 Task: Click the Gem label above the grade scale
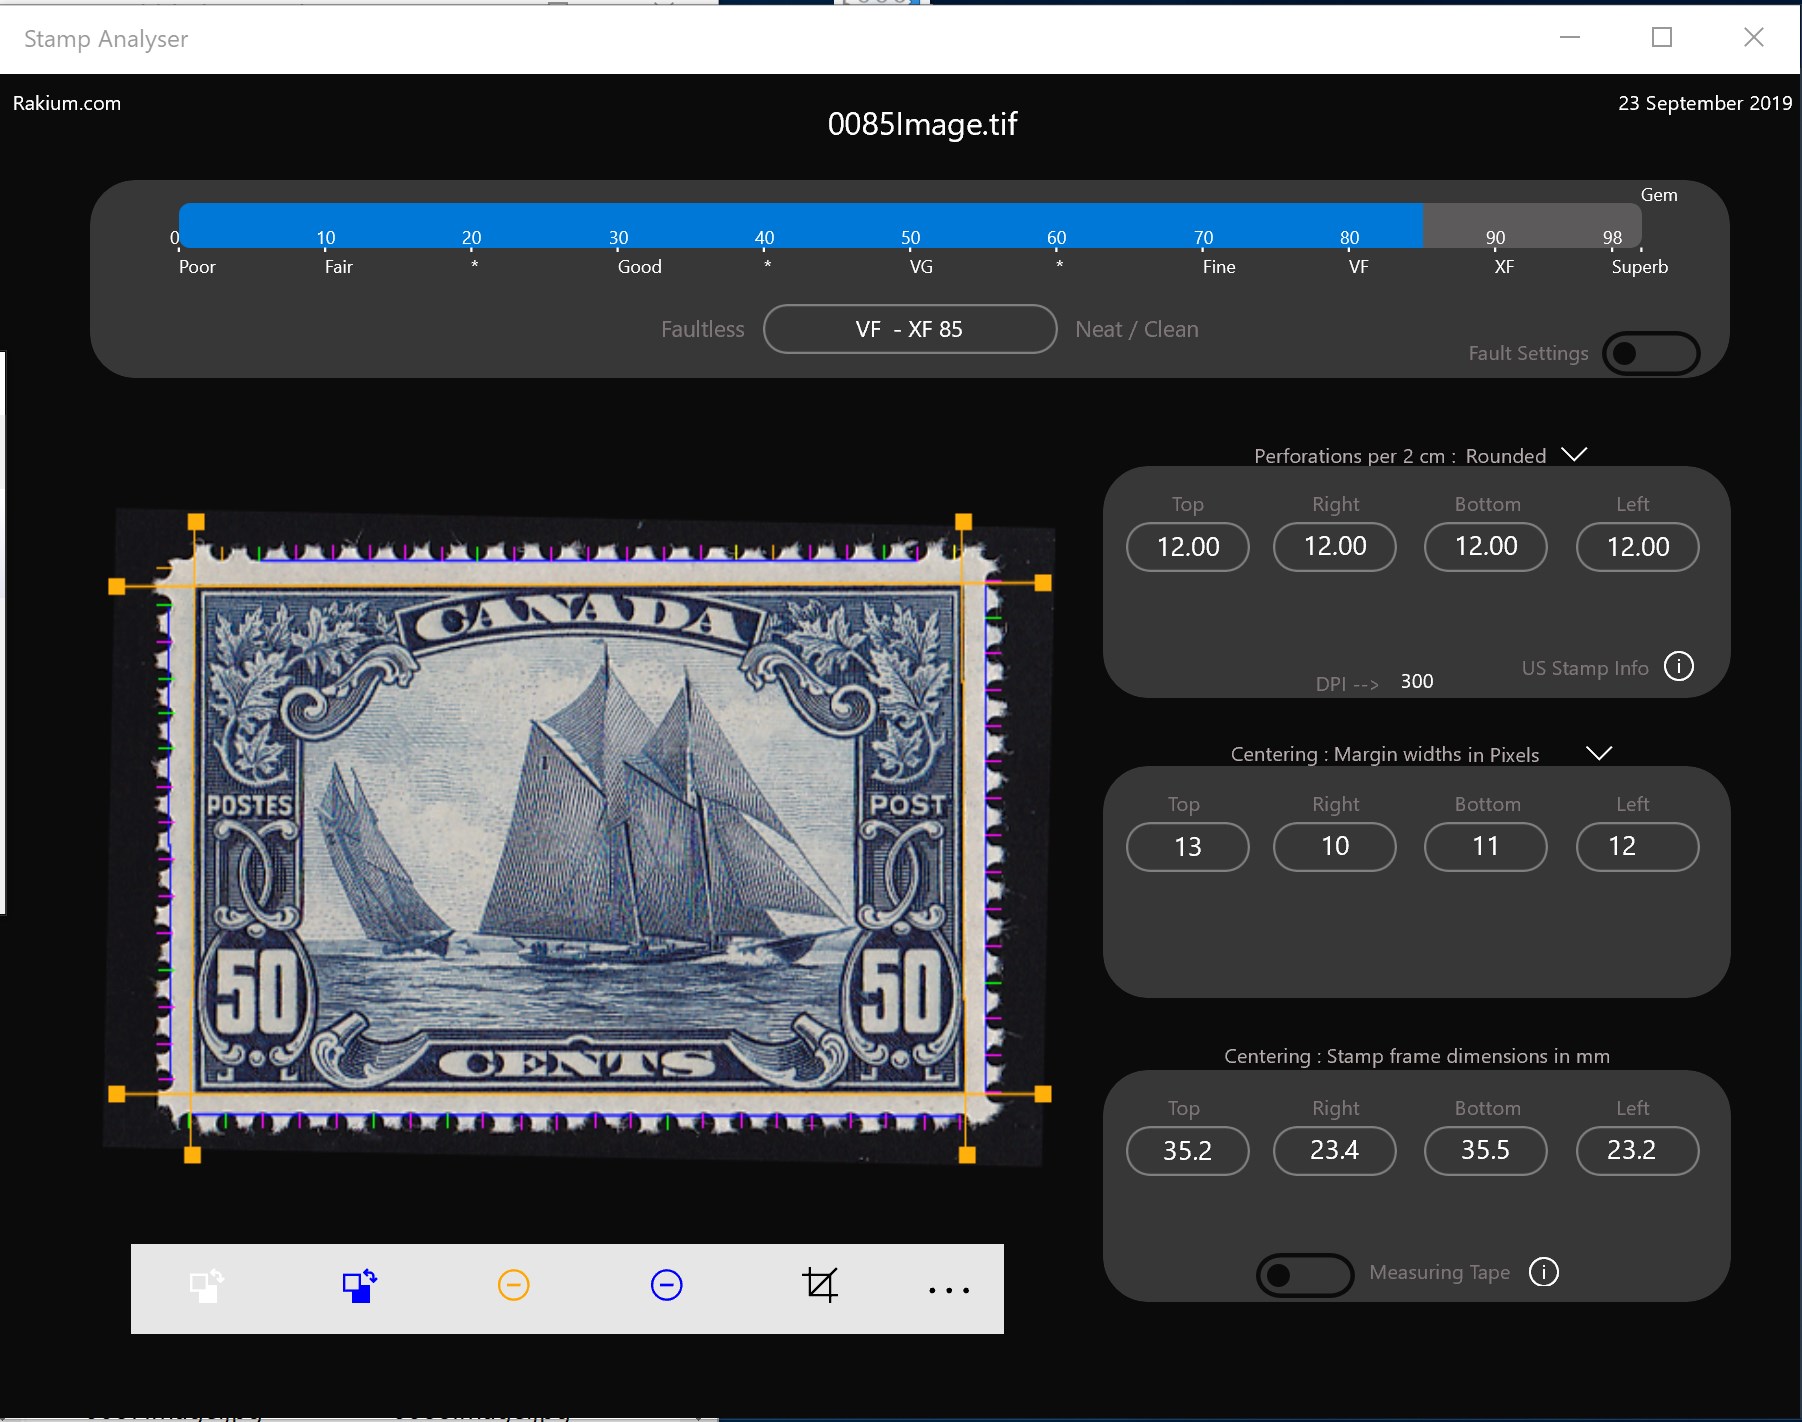point(1659,195)
